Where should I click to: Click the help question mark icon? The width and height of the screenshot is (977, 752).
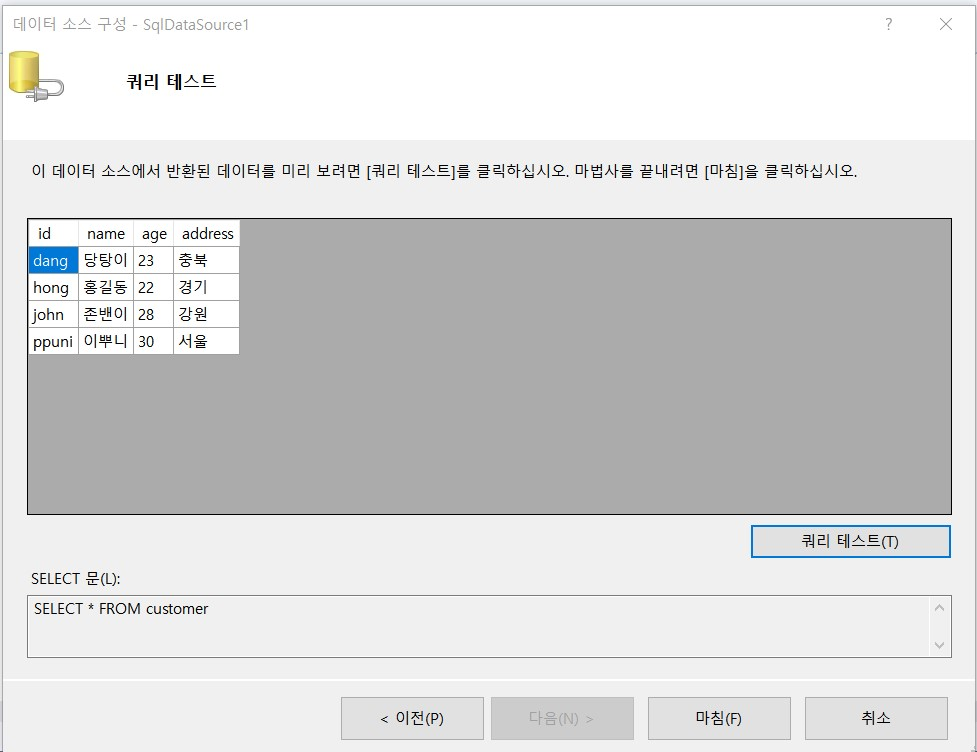click(x=889, y=24)
